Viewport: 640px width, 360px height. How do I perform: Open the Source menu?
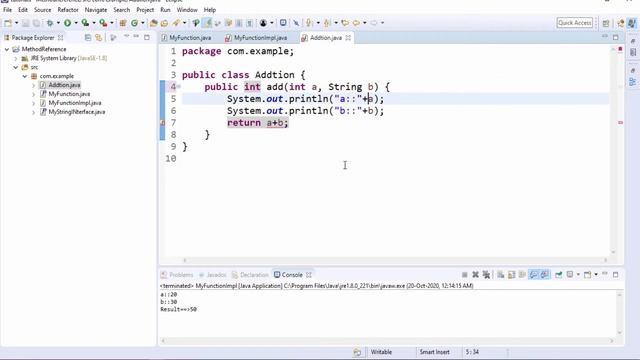[x=42, y=10]
